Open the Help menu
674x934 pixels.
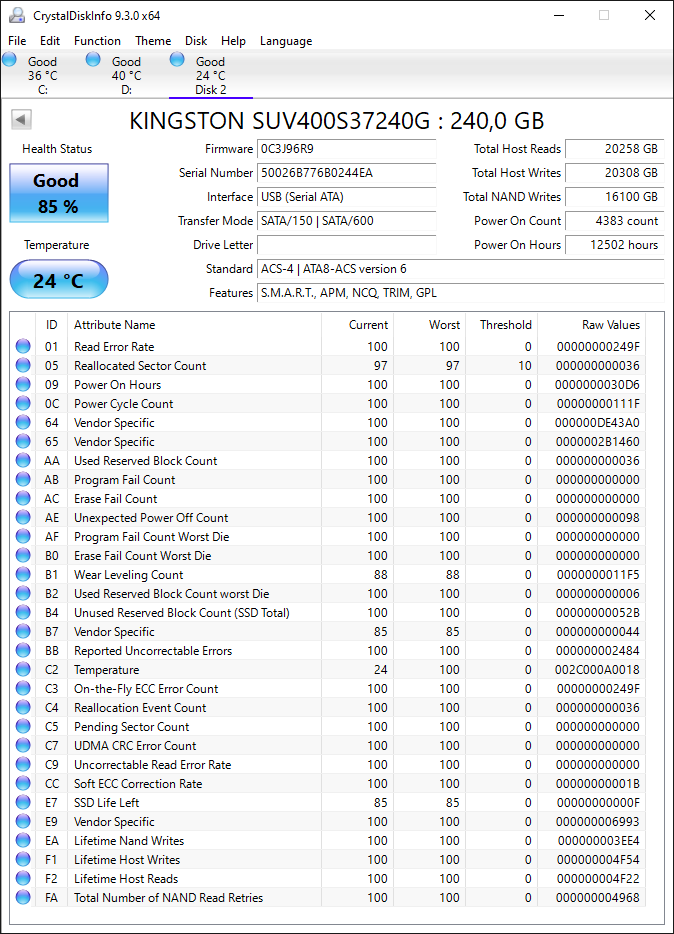[233, 41]
